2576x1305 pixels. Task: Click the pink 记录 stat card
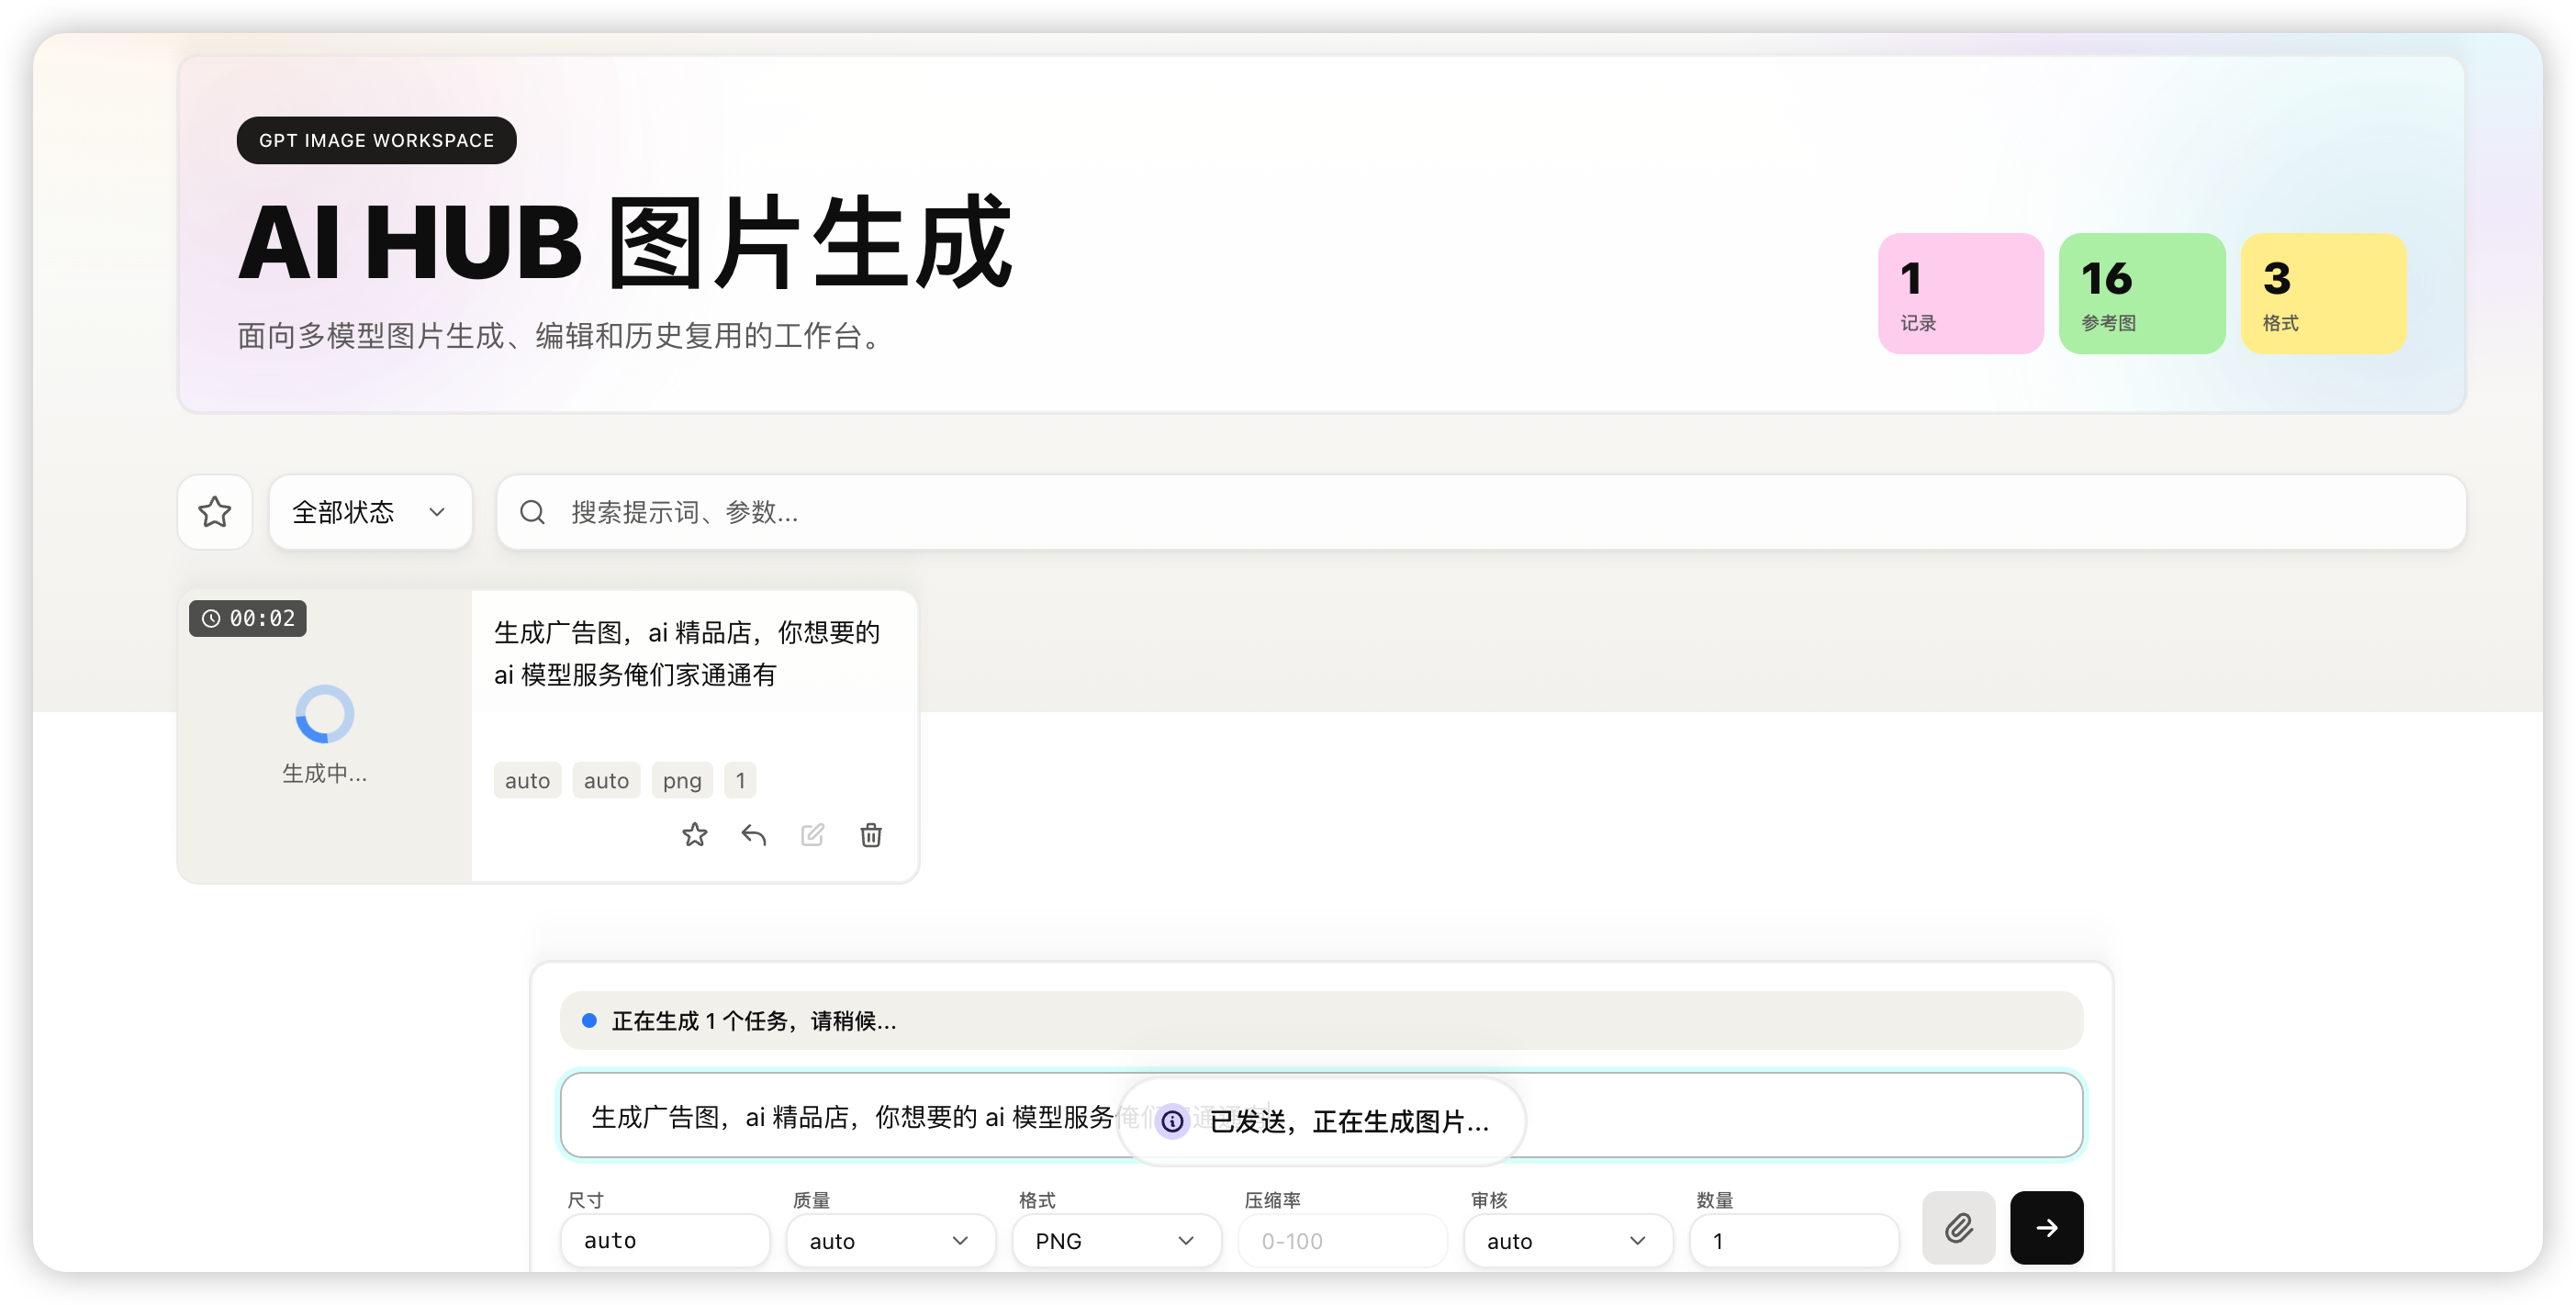(1960, 293)
